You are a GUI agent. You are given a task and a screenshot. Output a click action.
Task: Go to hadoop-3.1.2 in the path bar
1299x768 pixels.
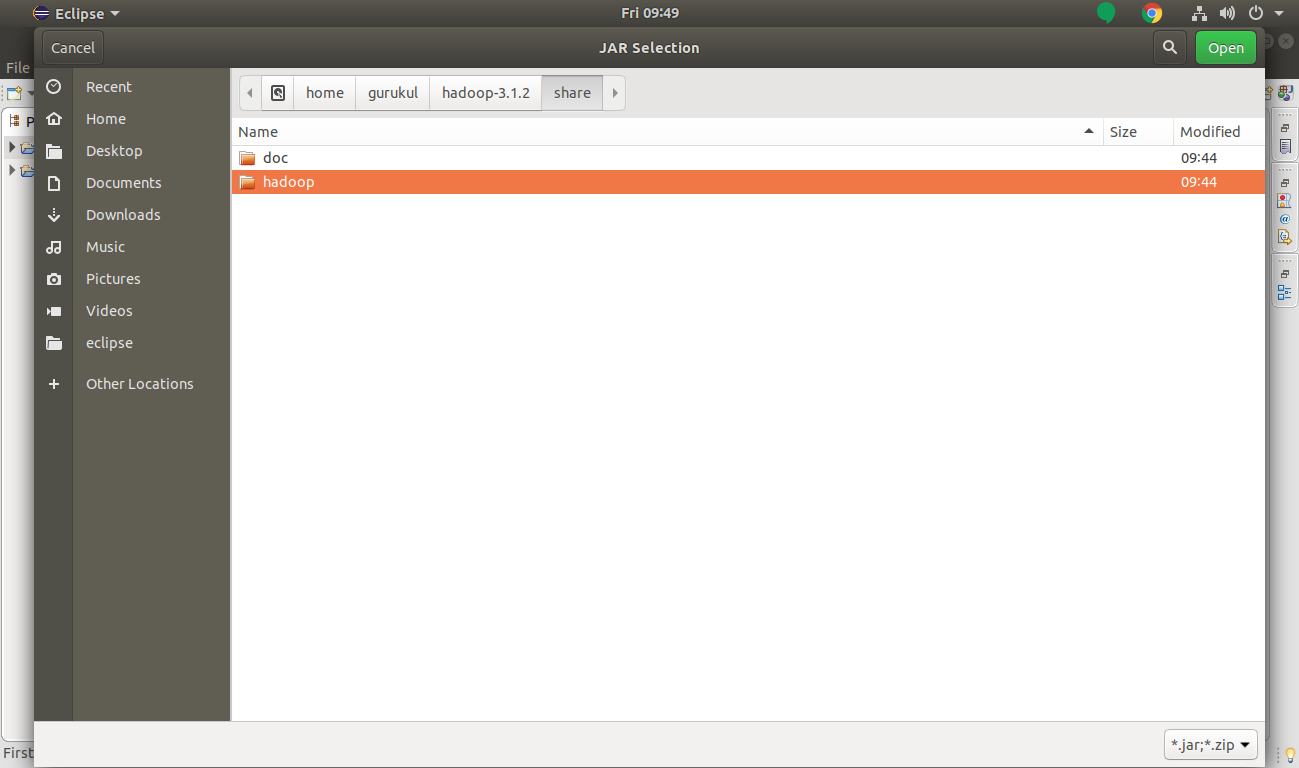(486, 93)
